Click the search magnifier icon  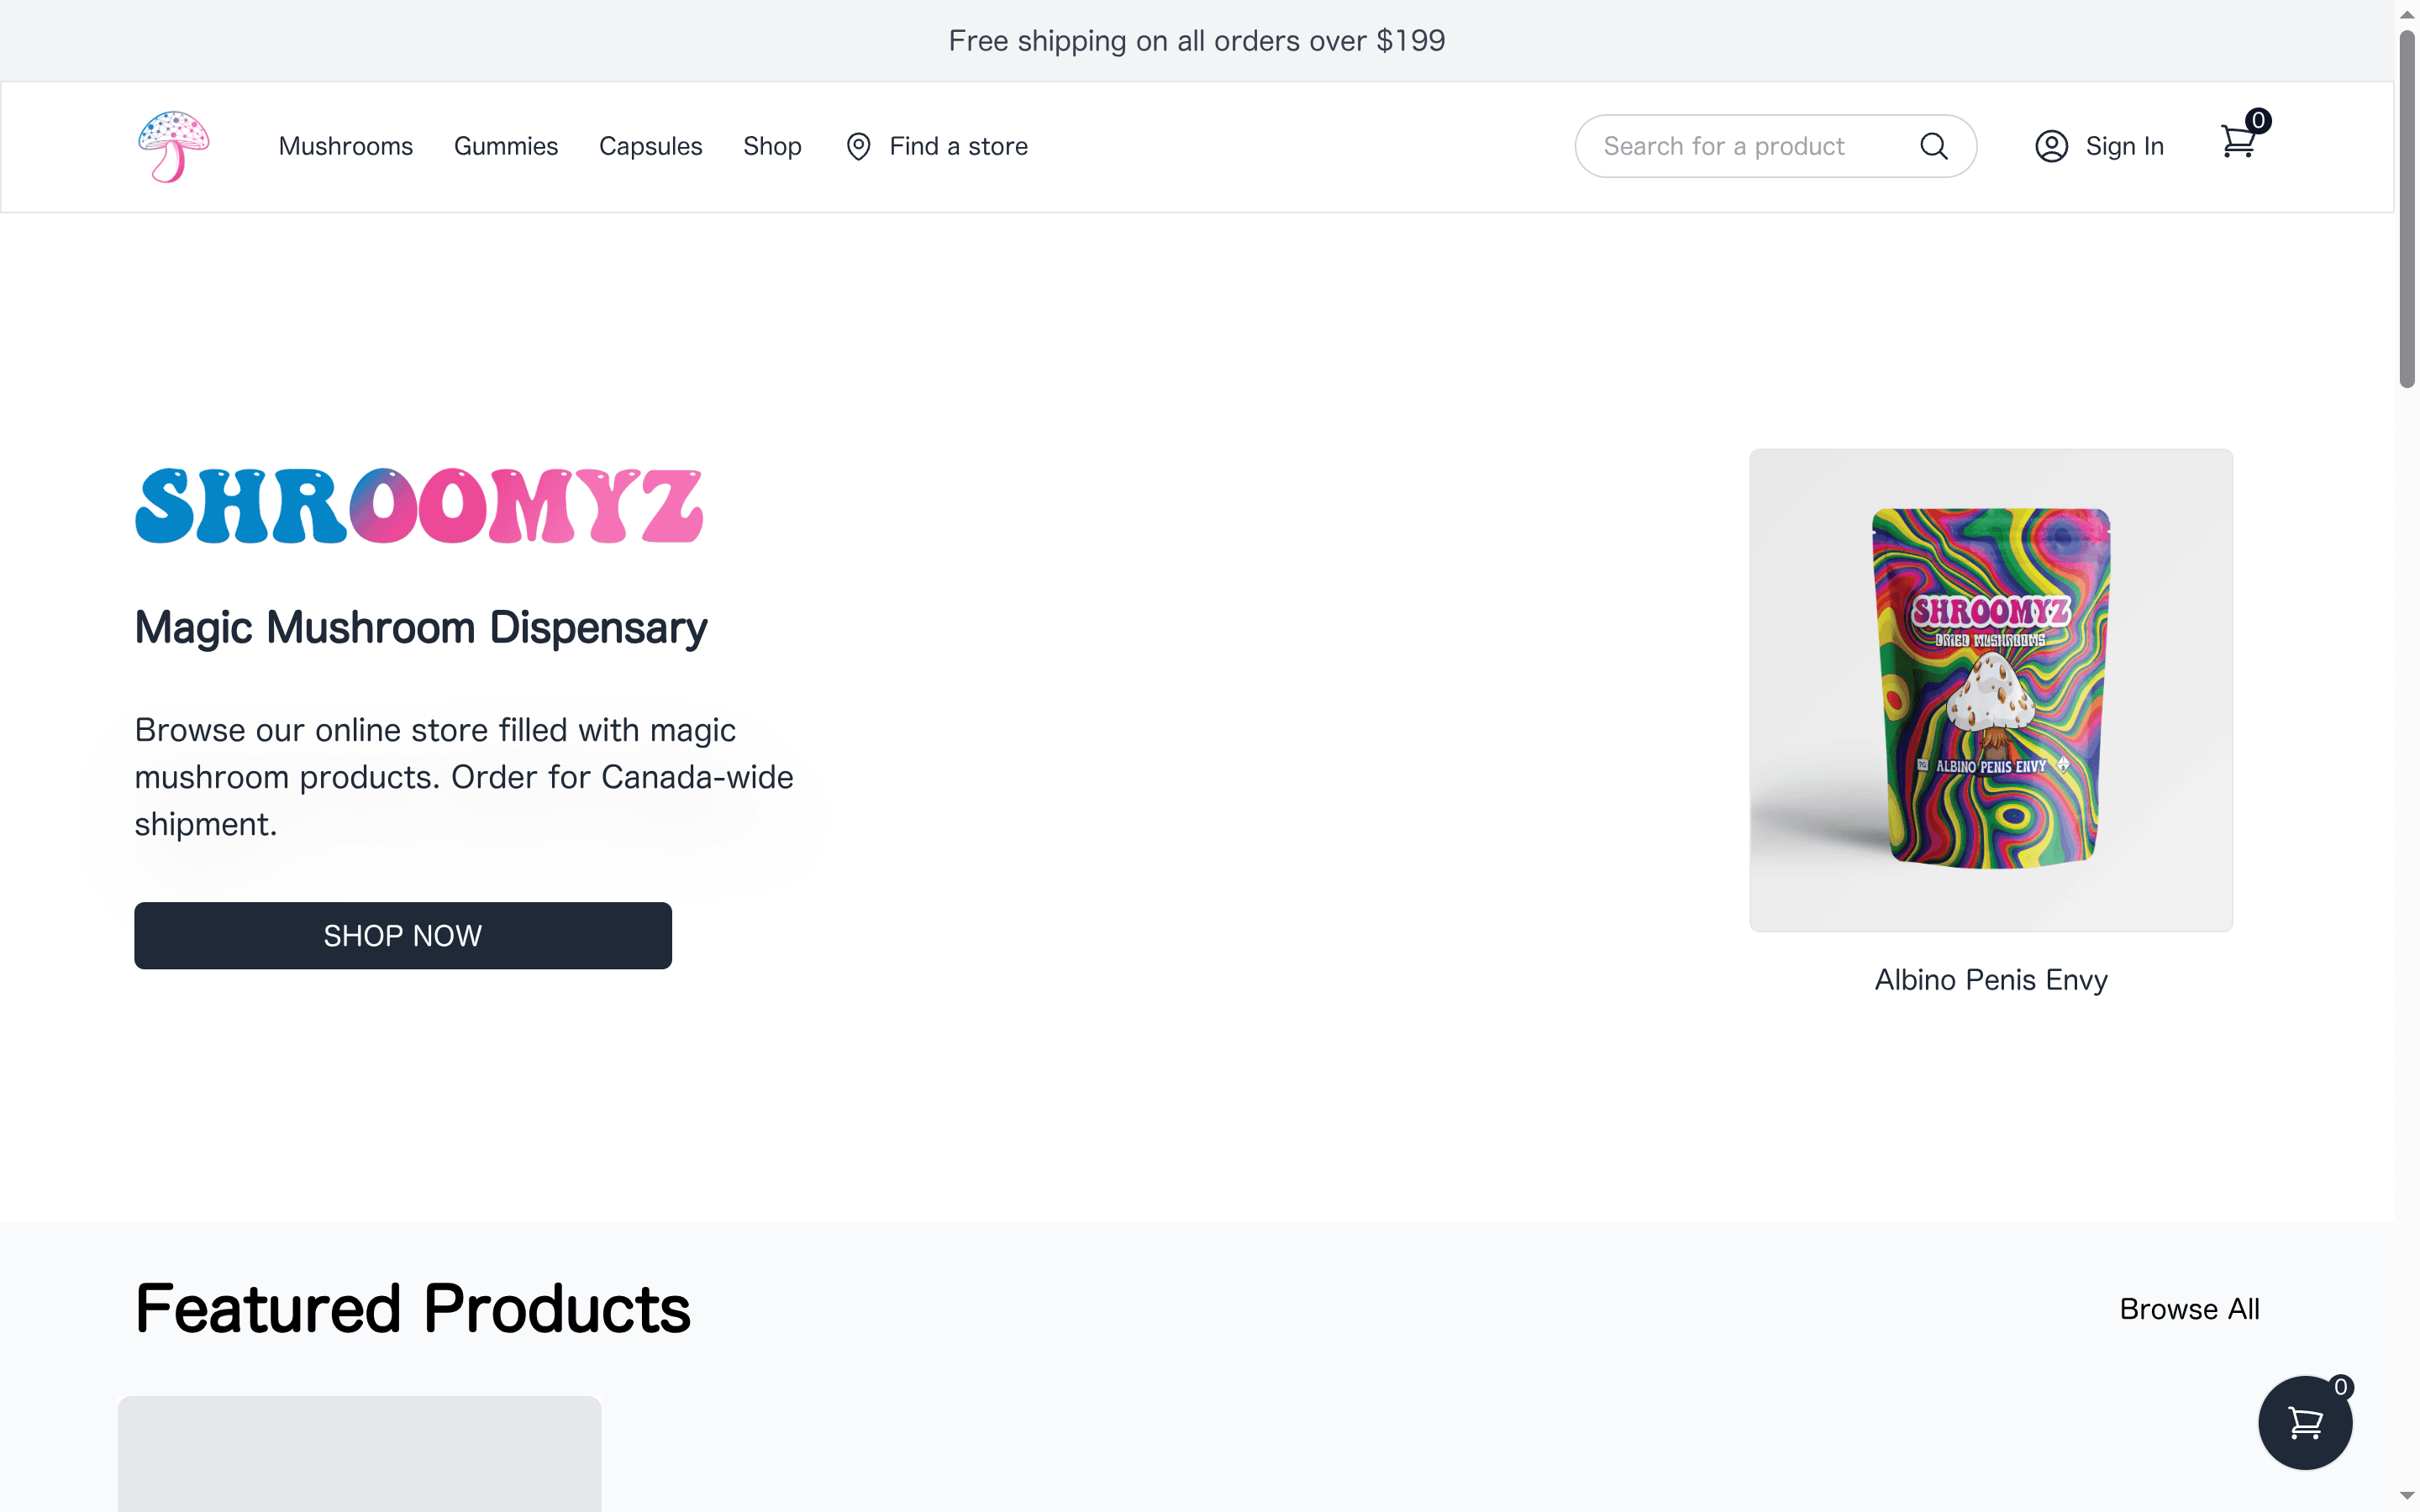[1934, 146]
